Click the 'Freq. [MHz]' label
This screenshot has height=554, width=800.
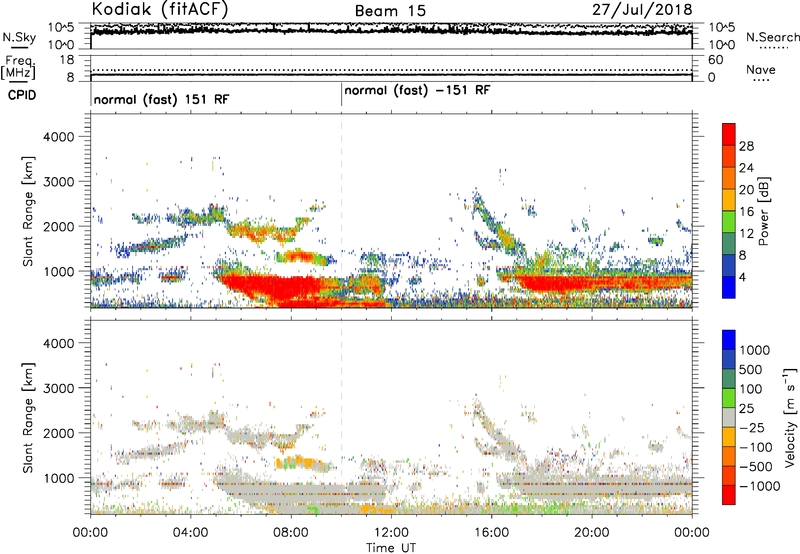pos(18,68)
